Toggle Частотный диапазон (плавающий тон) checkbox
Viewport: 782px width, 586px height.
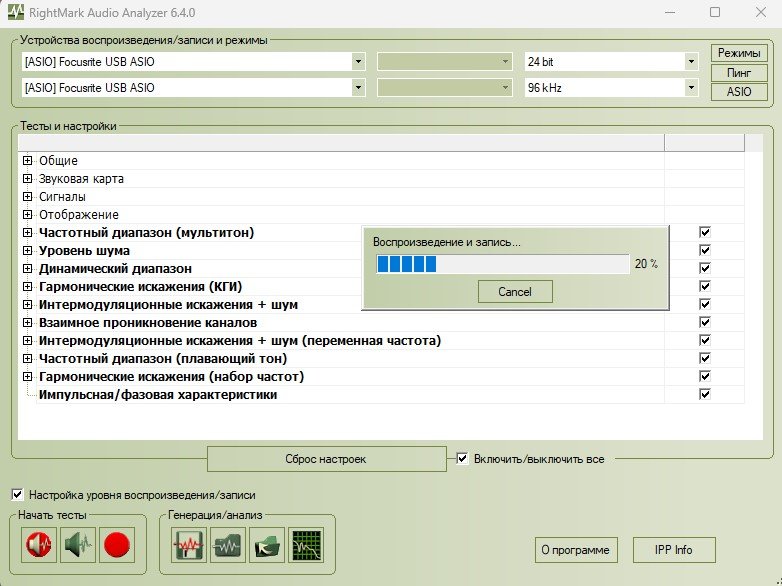pos(705,358)
